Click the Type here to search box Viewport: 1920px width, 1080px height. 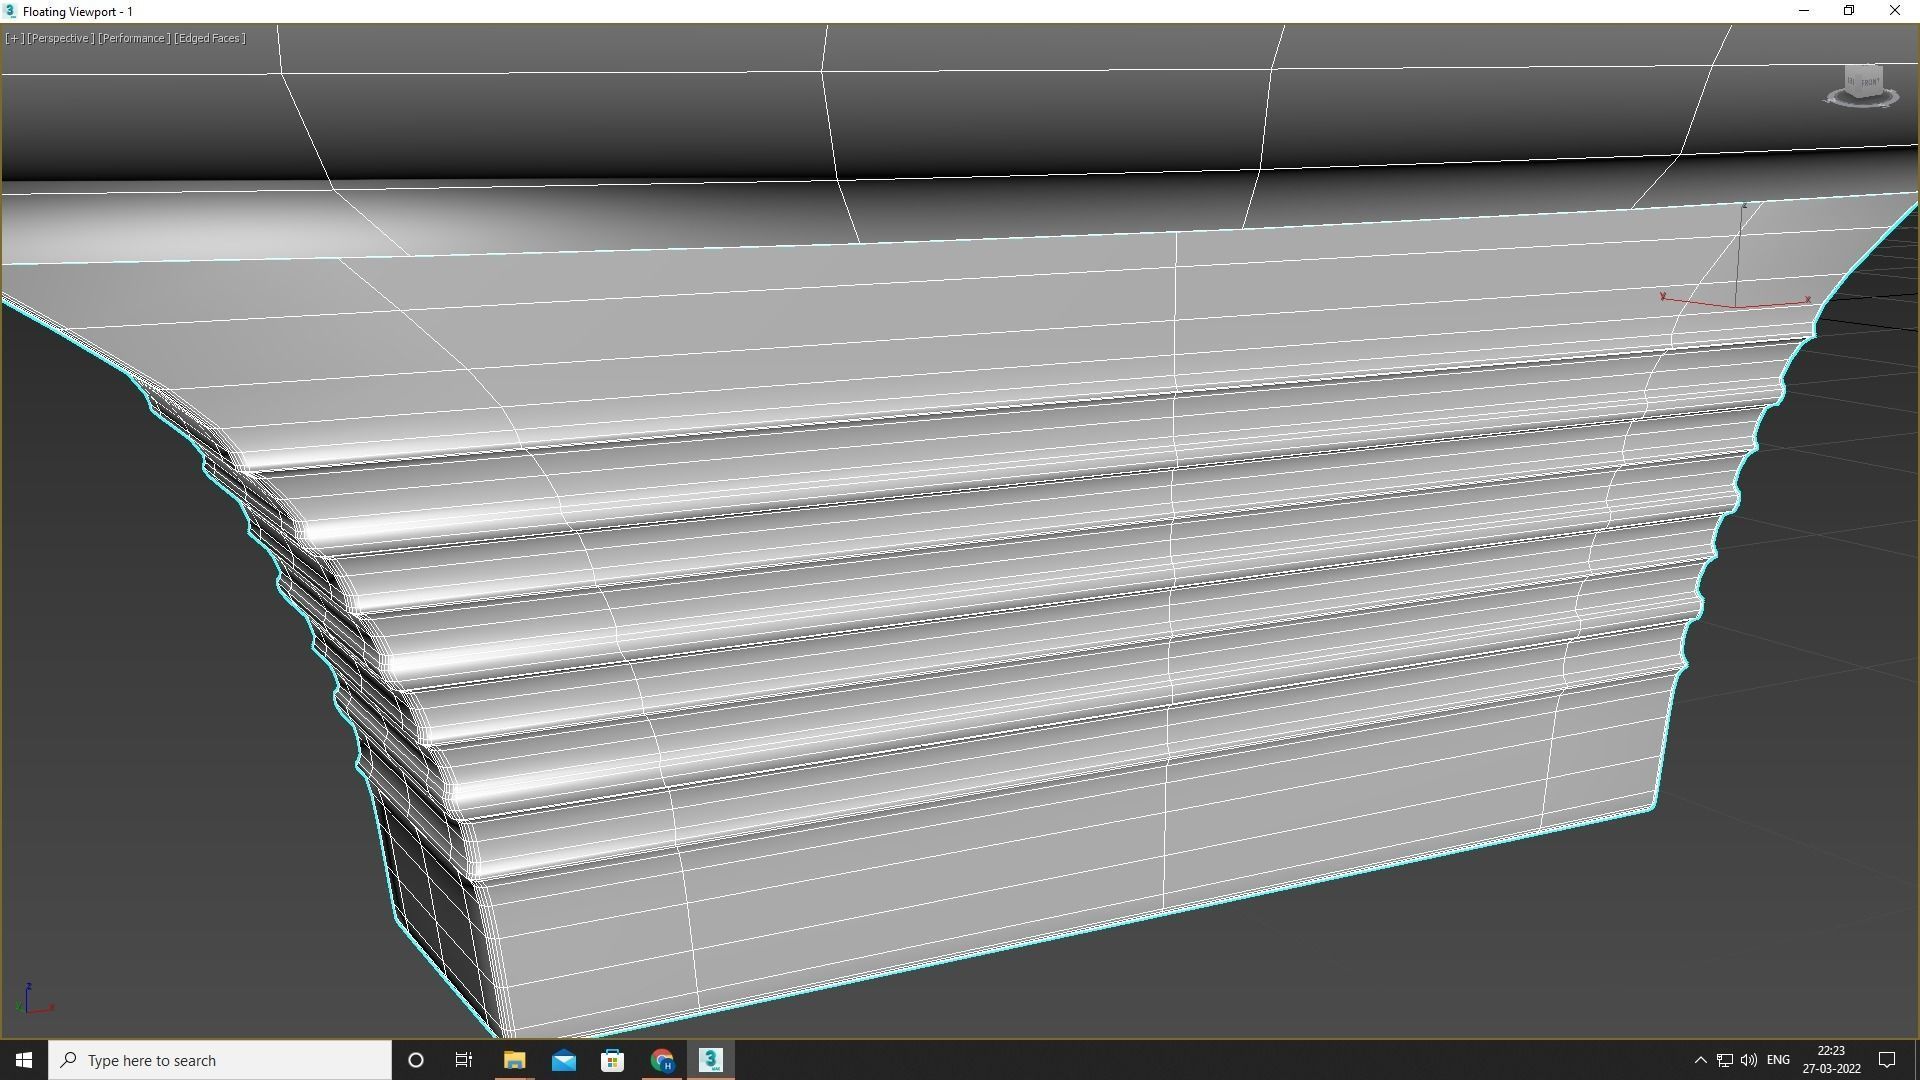pyautogui.click(x=220, y=1060)
